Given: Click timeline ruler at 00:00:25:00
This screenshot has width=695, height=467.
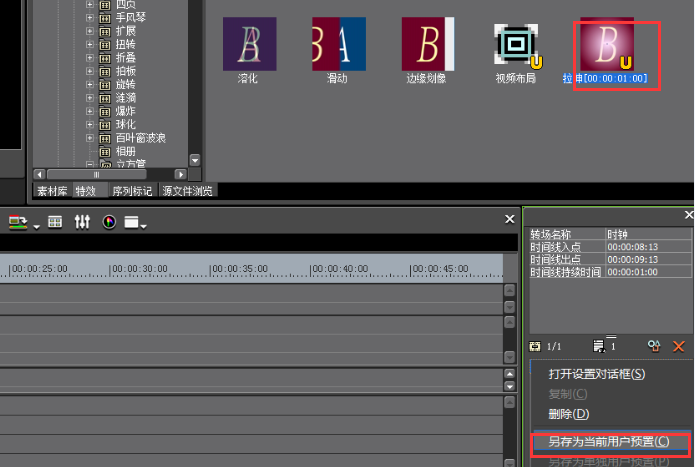Looking at the screenshot, I should point(39,269).
